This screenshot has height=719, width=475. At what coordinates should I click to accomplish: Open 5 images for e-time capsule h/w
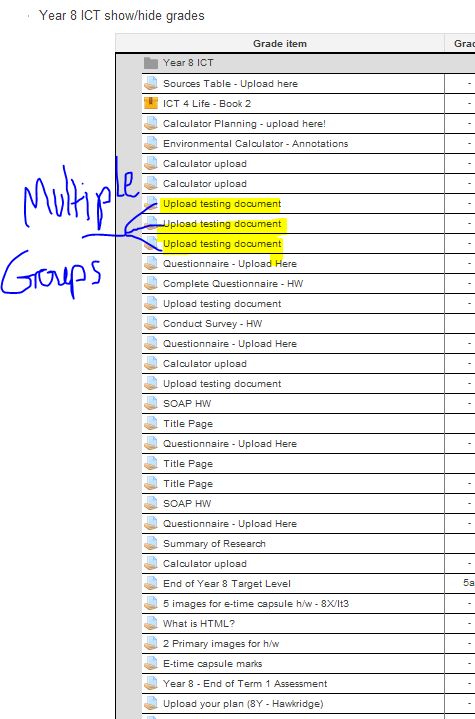pyautogui.click(x=256, y=603)
